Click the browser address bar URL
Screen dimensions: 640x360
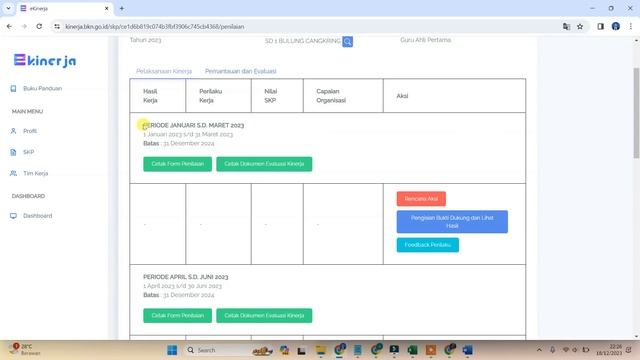tap(155, 27)
